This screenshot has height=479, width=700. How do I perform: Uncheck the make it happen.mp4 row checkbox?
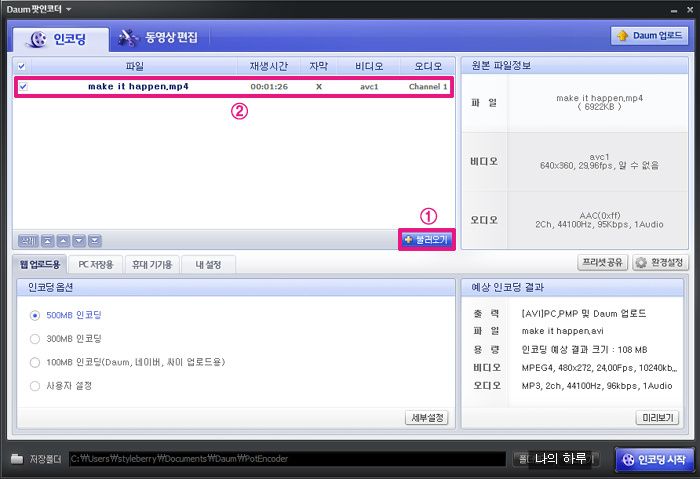23,87
